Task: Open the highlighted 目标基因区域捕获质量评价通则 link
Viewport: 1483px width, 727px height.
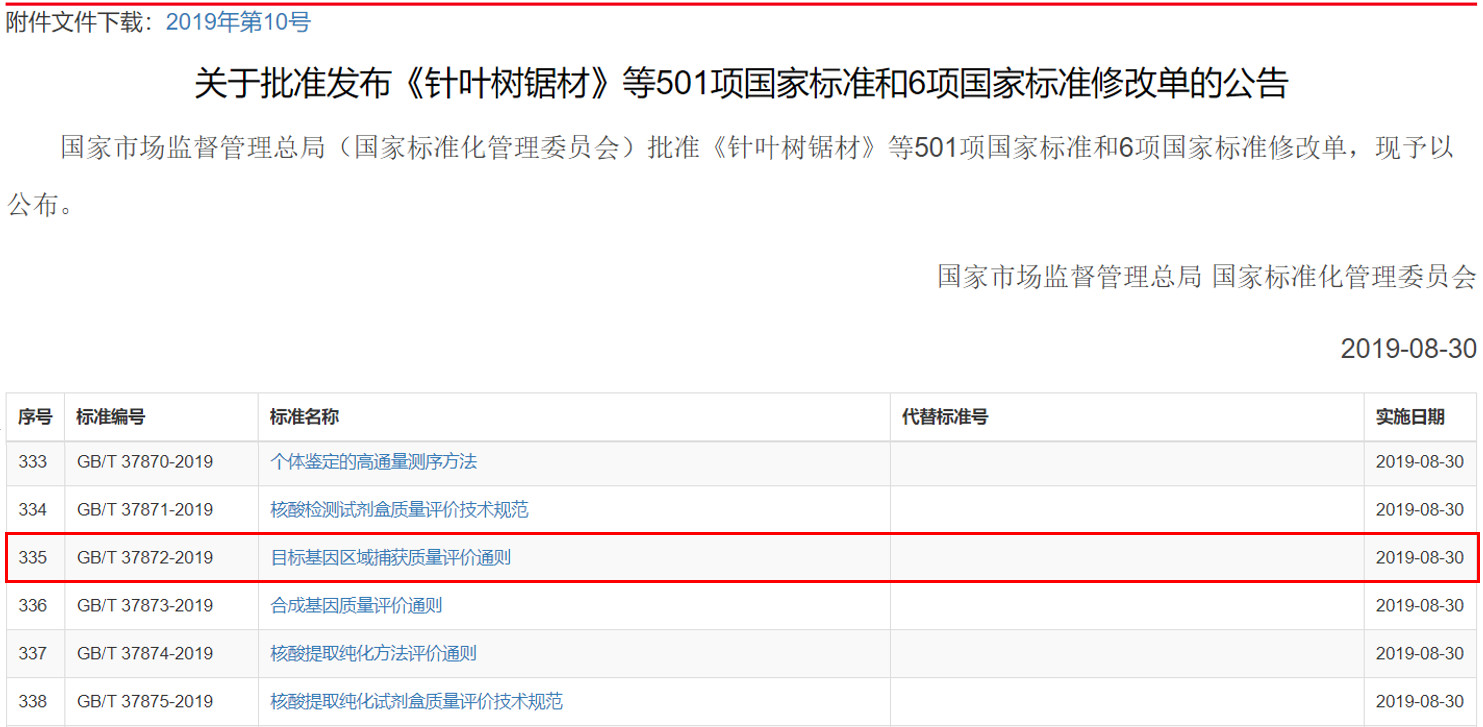Action: coord(390,558)
